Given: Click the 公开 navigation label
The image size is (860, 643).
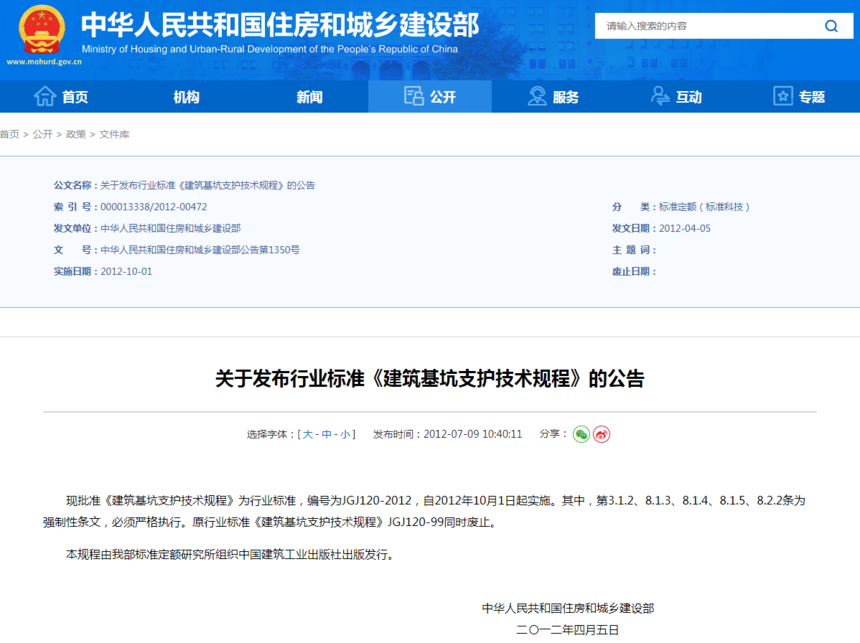Looking at the screenshot, I should click(443, 97).
